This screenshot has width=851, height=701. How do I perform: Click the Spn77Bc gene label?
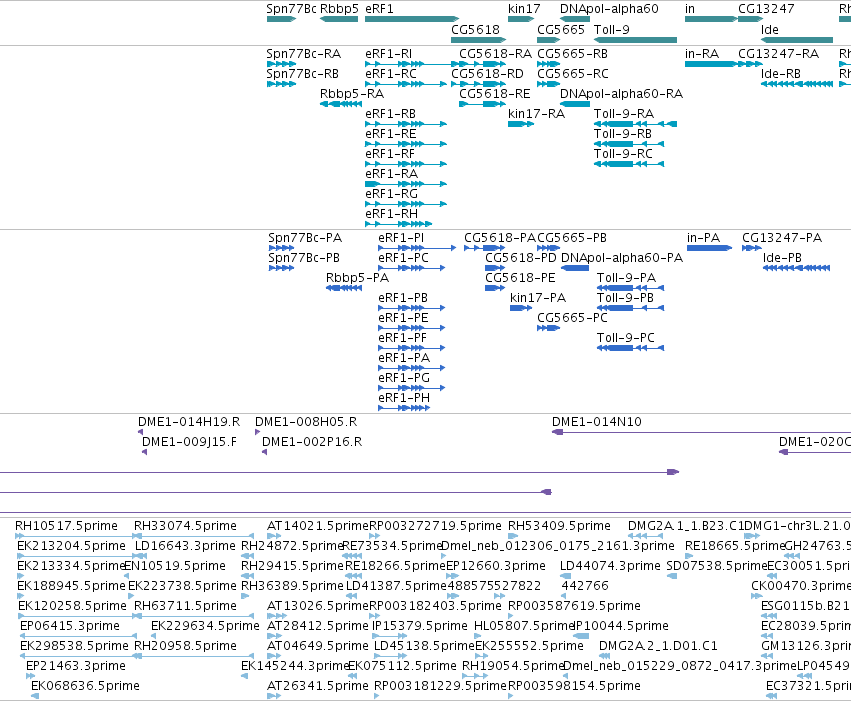tap(291, 9)
